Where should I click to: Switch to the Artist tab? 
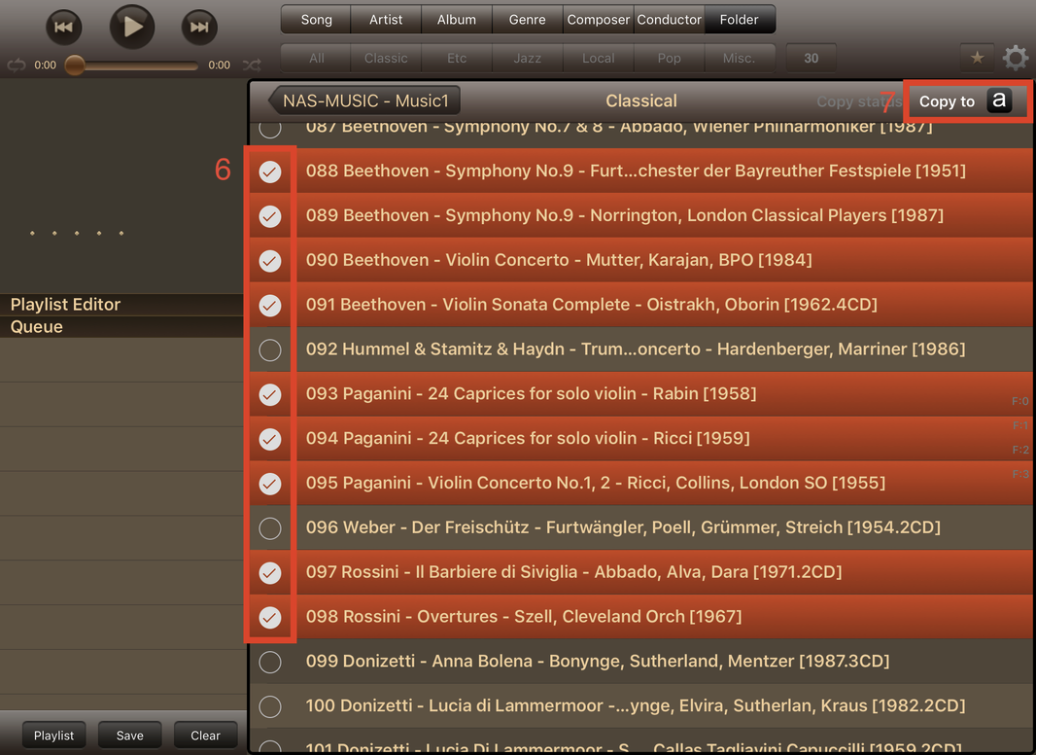(x=386, y=20)
